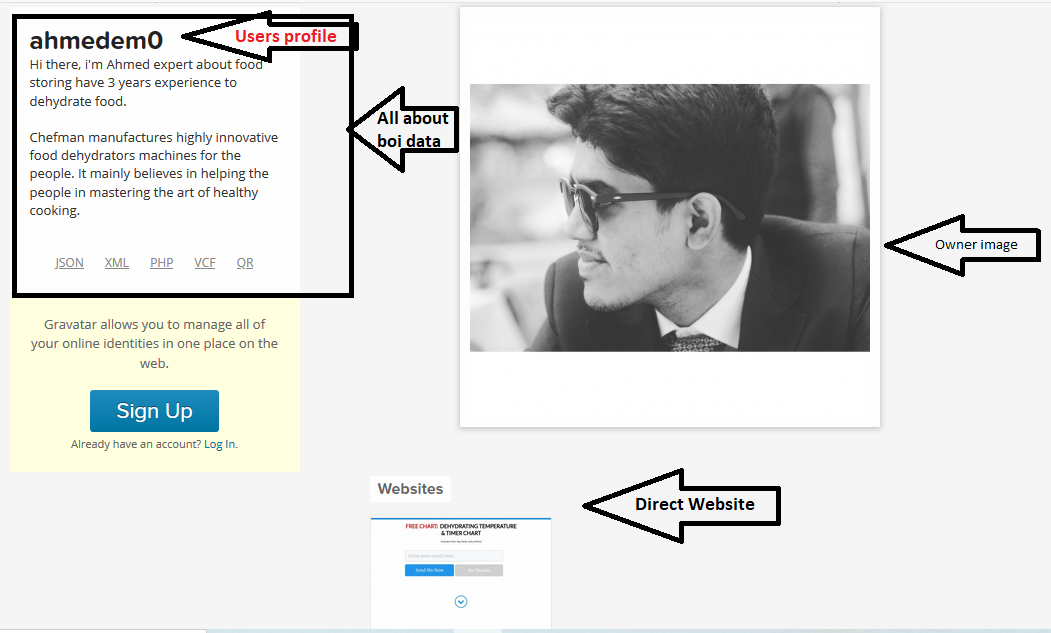Click the ahmedem0 username heading
This screenshot has height=633, width=1051.
[96, 41]
